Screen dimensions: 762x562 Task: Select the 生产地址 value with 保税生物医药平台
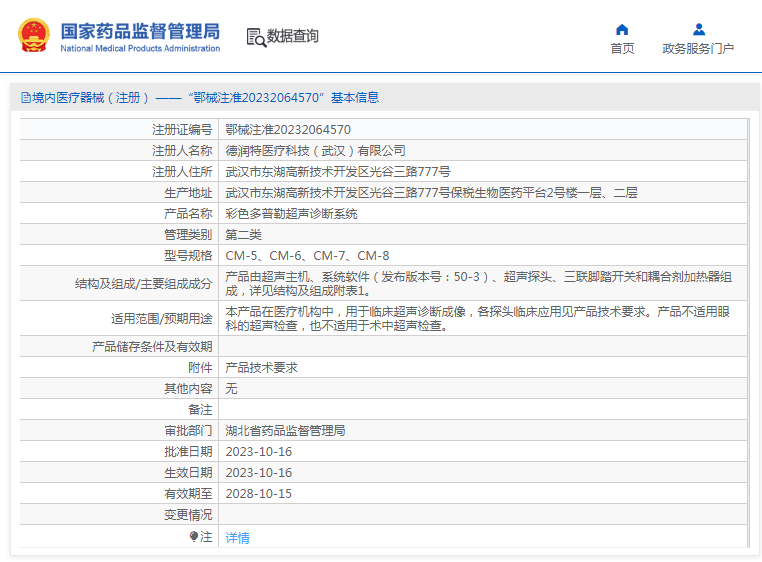(431, 193)
